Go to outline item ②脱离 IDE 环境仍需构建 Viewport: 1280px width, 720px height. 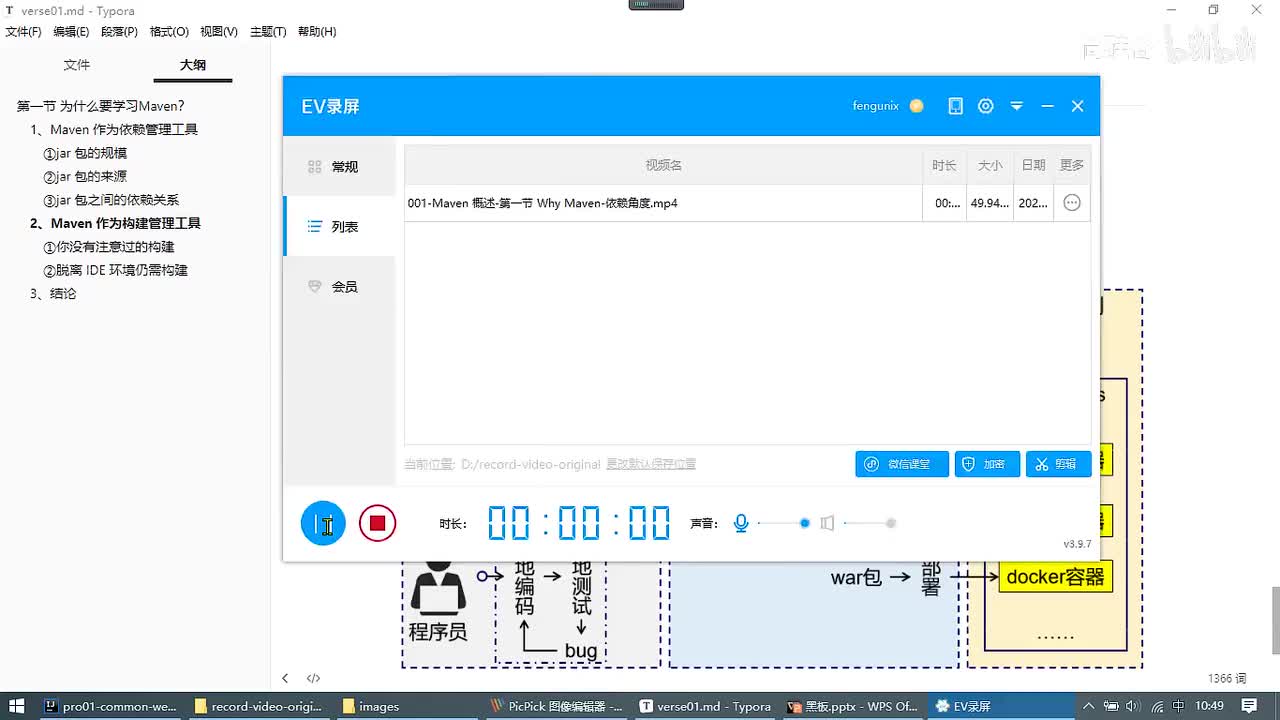point(115,270)
